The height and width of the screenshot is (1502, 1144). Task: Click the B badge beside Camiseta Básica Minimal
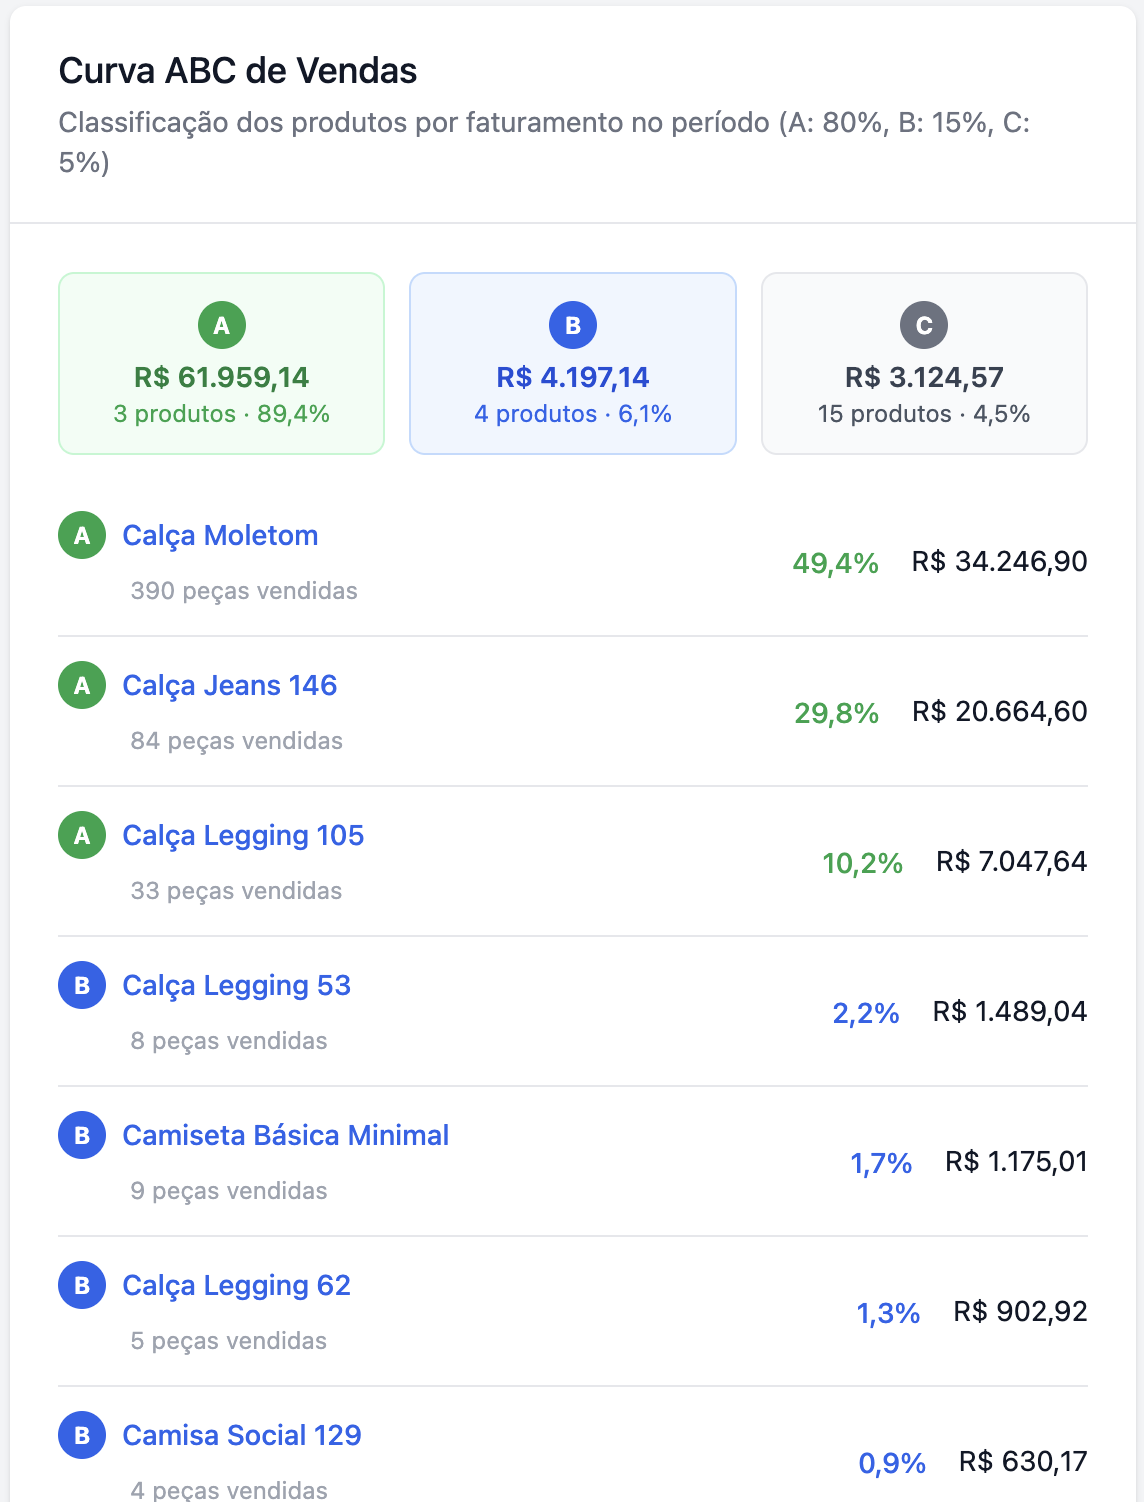click(82, 1135)
